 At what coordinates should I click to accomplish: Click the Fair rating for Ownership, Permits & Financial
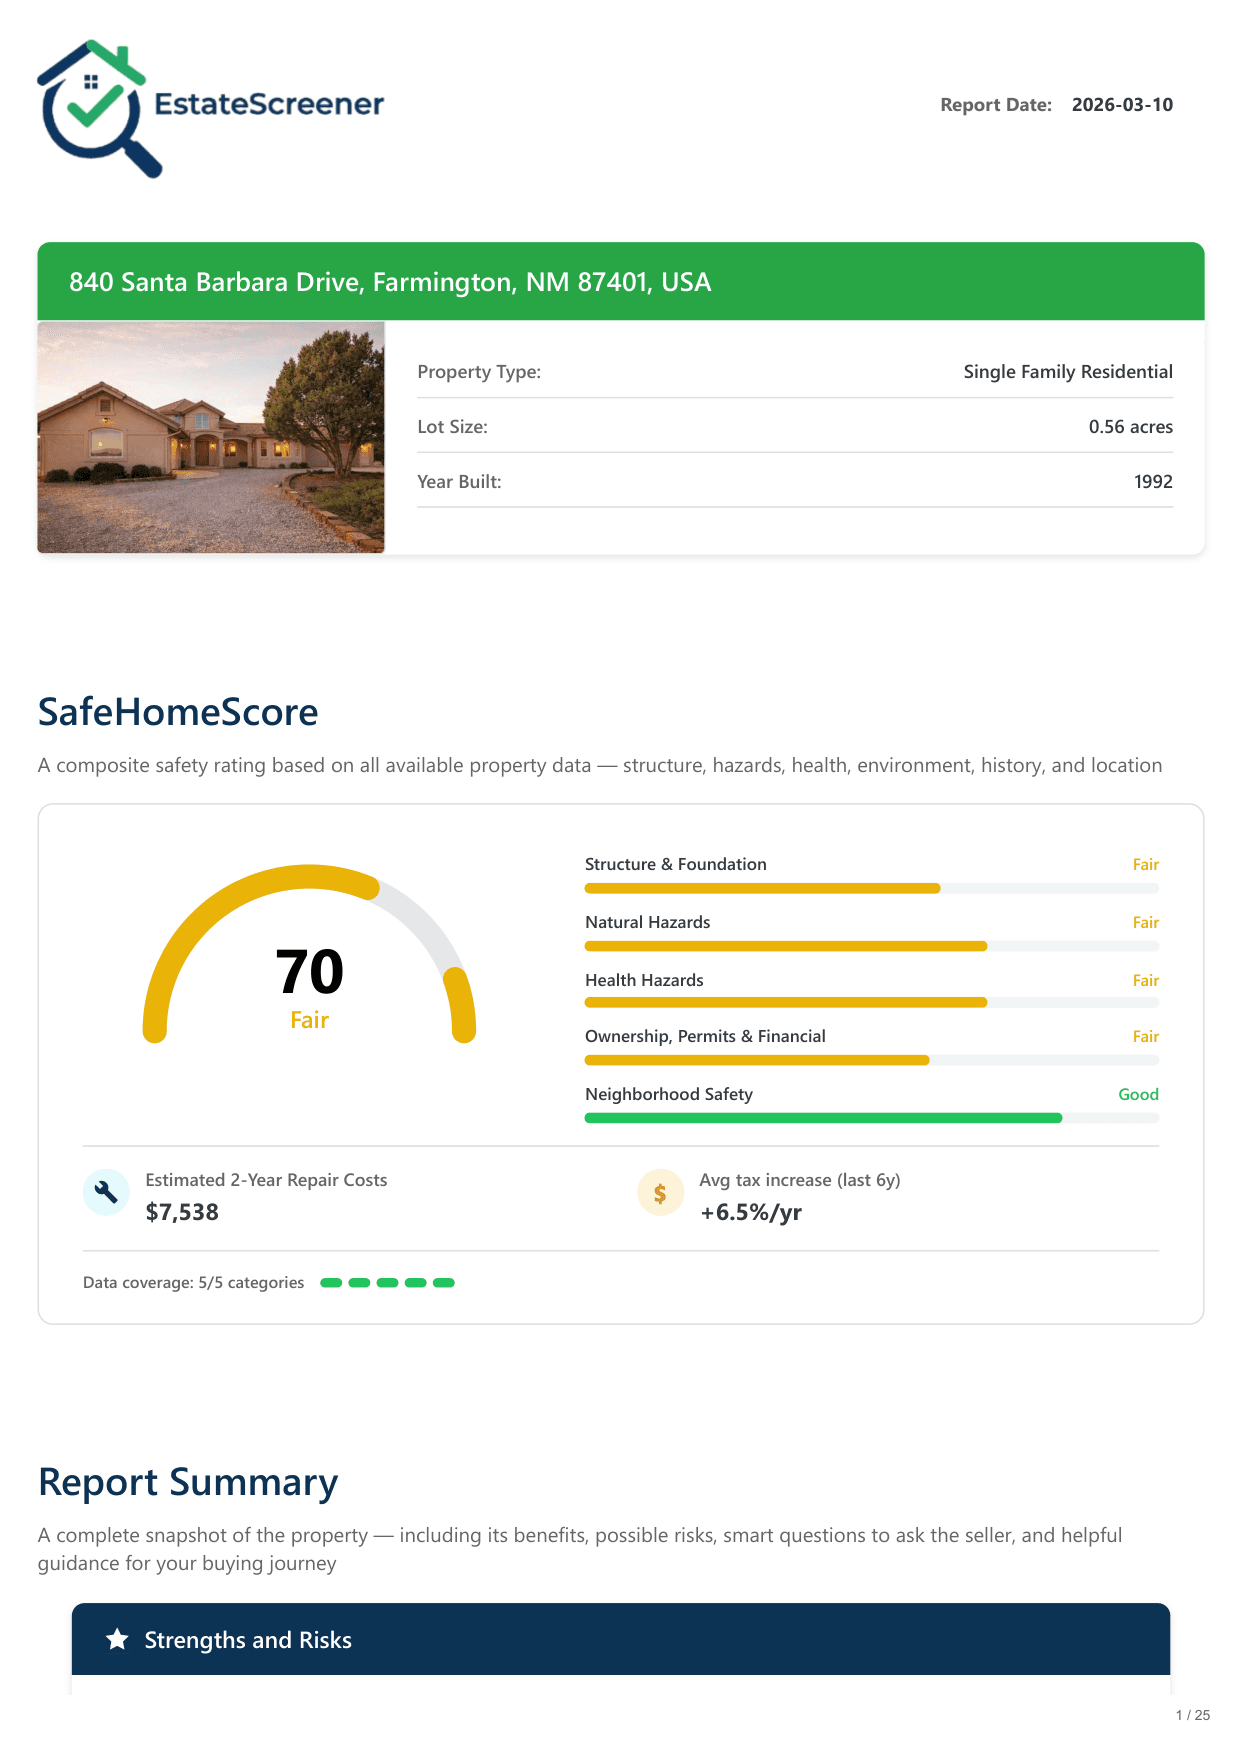[1146, 1036]
